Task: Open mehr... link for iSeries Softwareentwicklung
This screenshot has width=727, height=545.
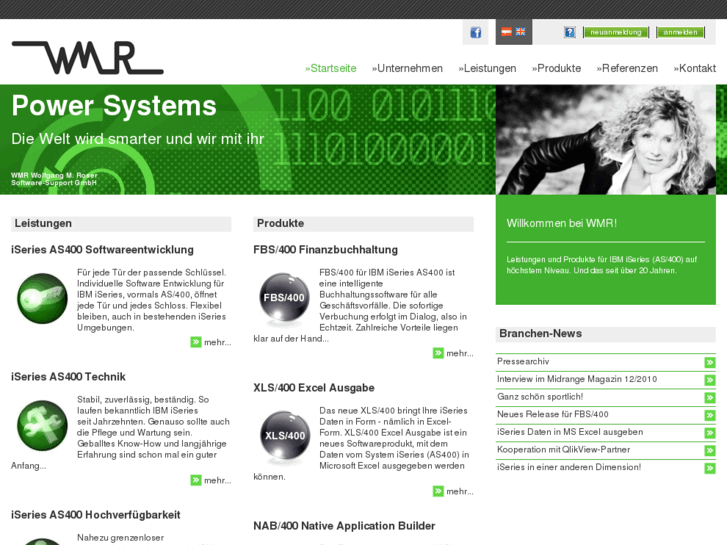Action: click(217, 342)
